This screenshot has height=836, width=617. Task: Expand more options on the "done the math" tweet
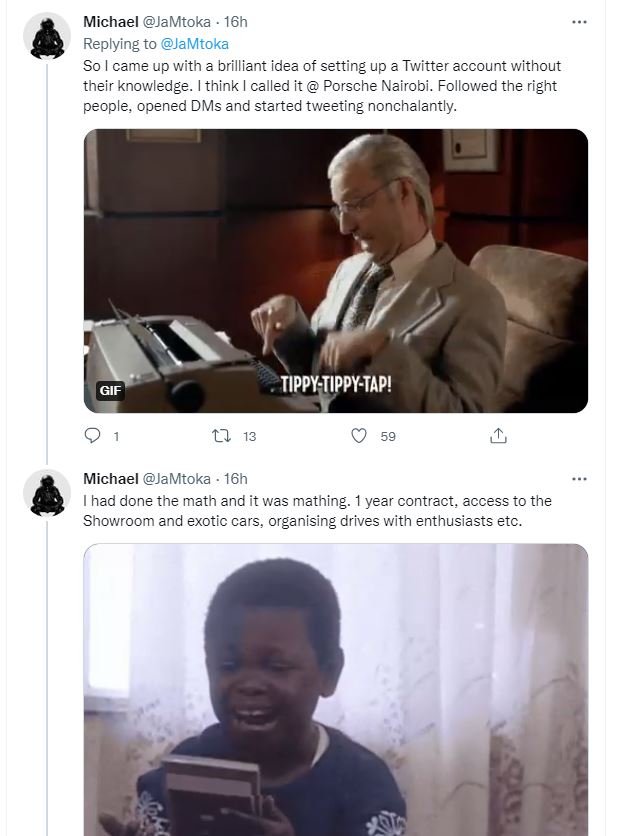tap(579, 479)
